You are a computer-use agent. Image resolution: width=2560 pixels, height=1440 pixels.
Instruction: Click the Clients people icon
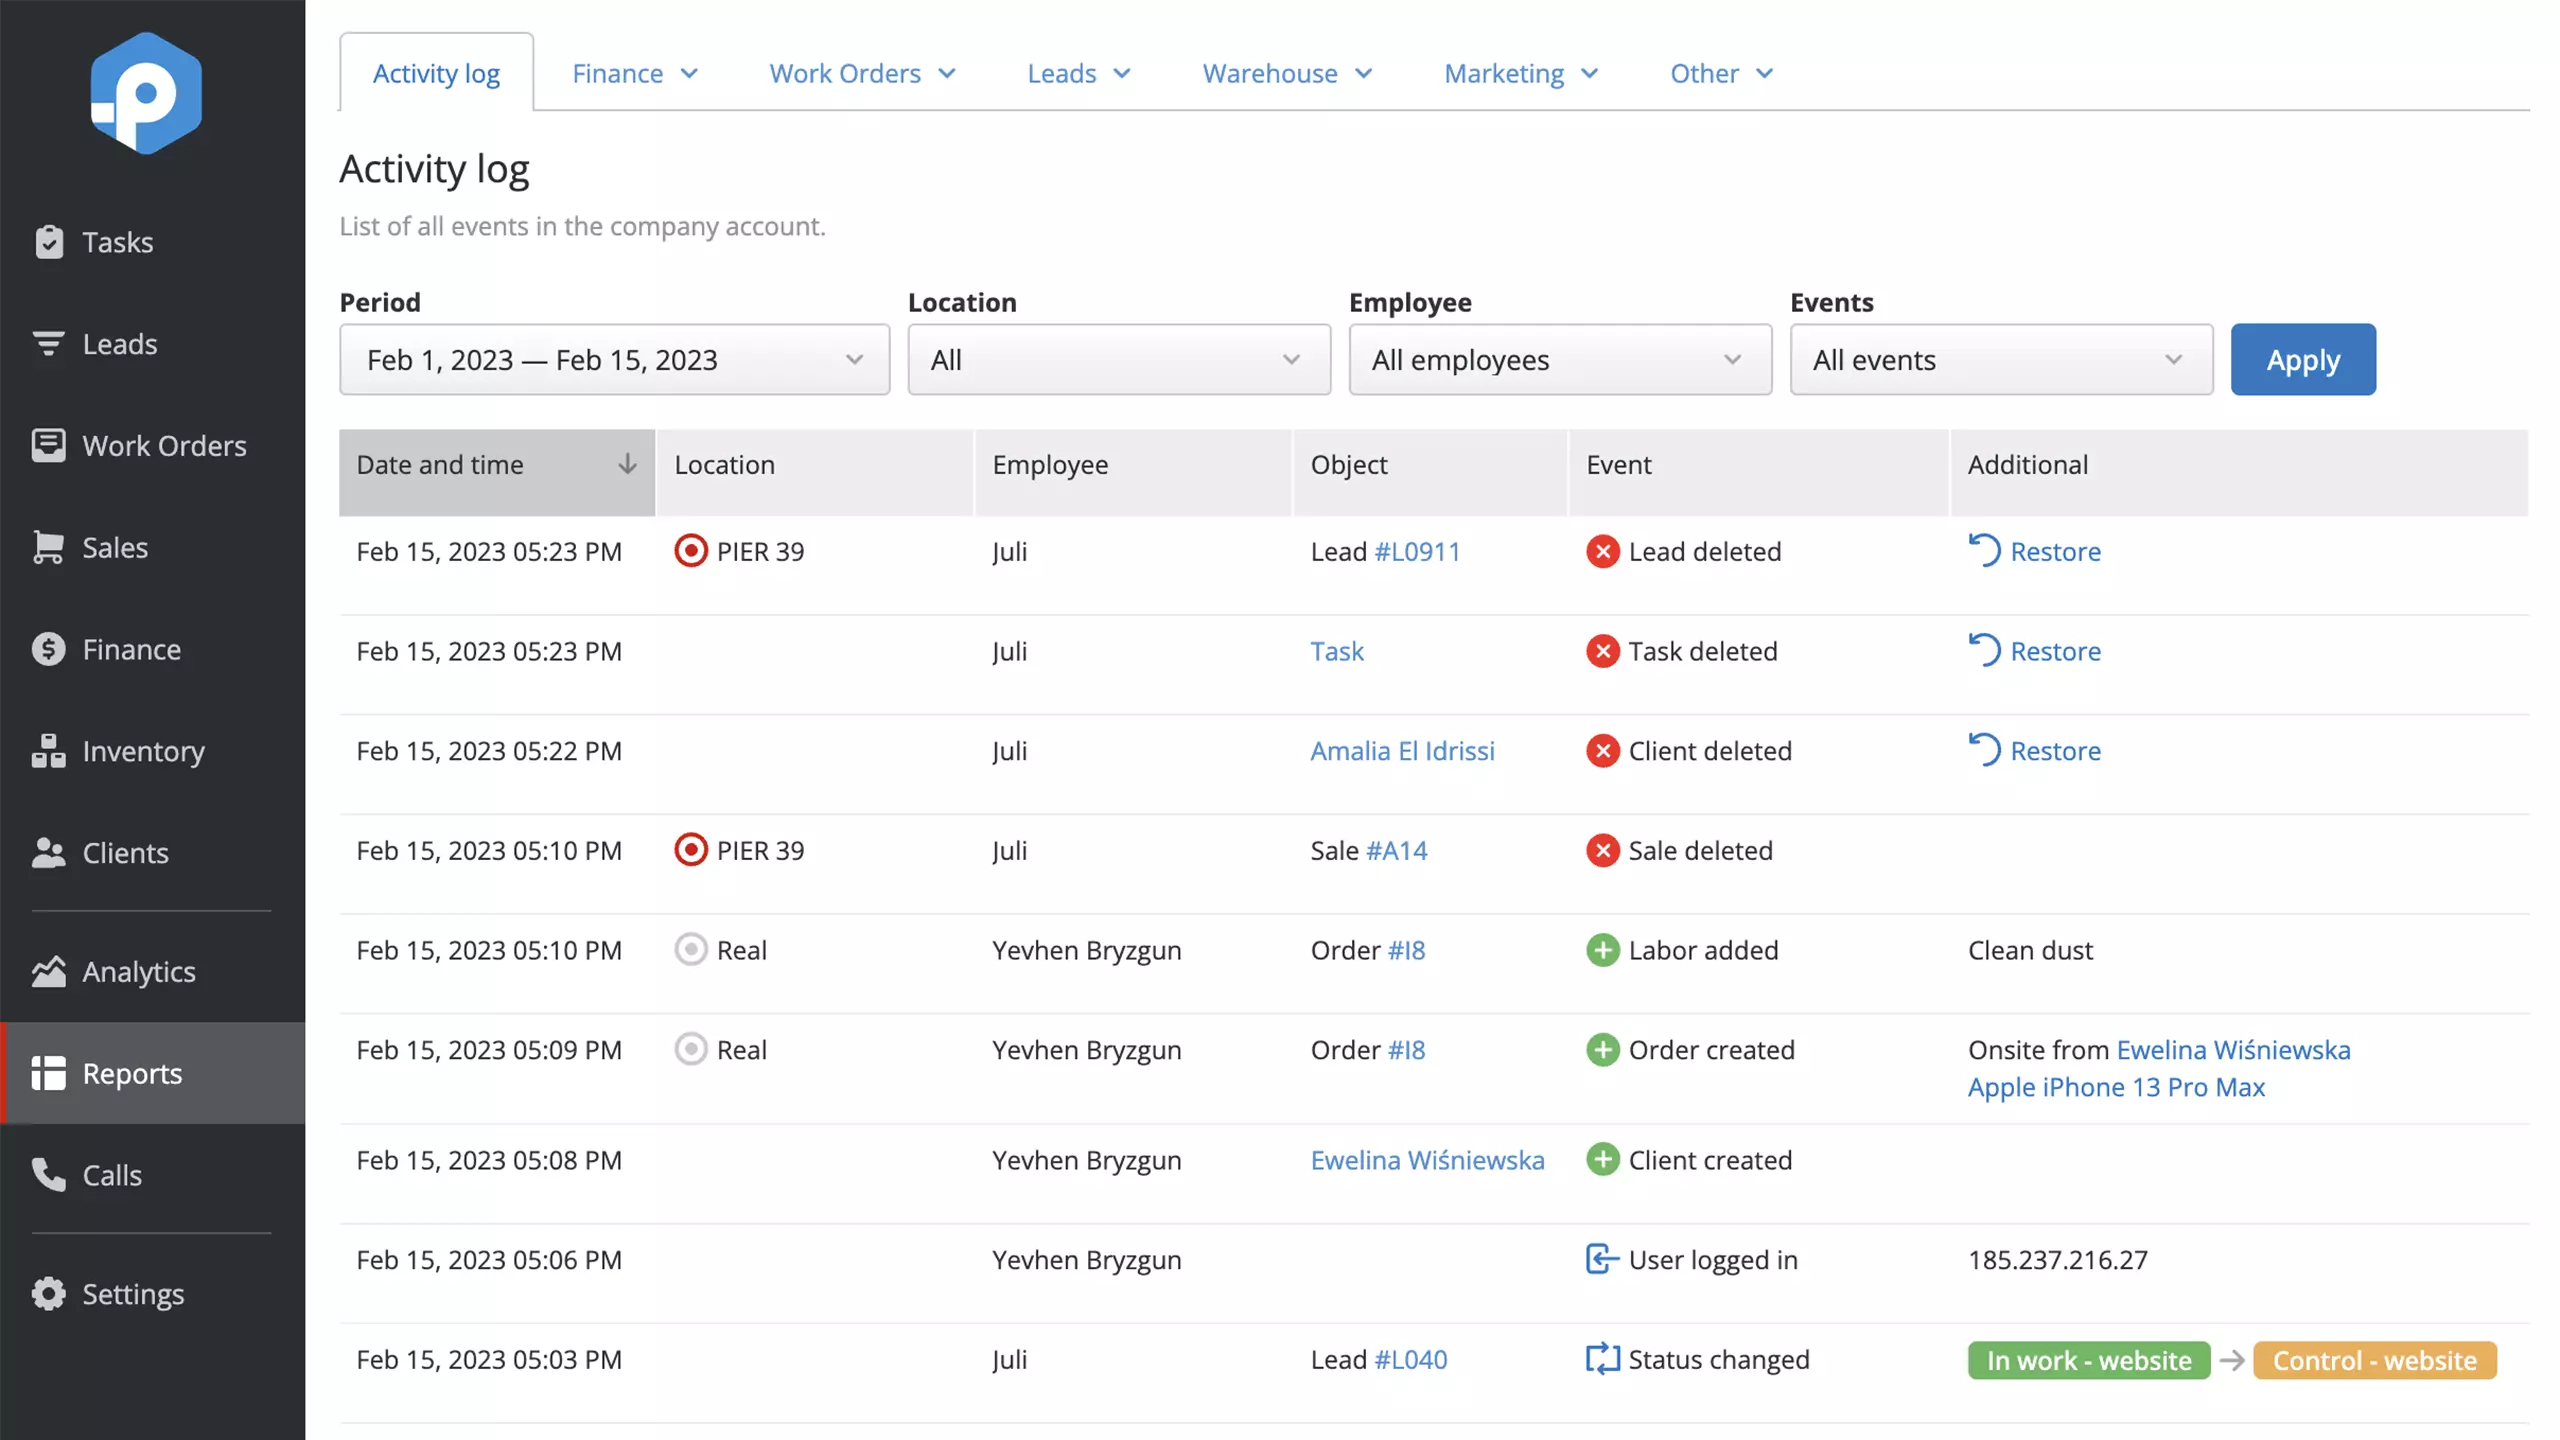click(48, 853)
